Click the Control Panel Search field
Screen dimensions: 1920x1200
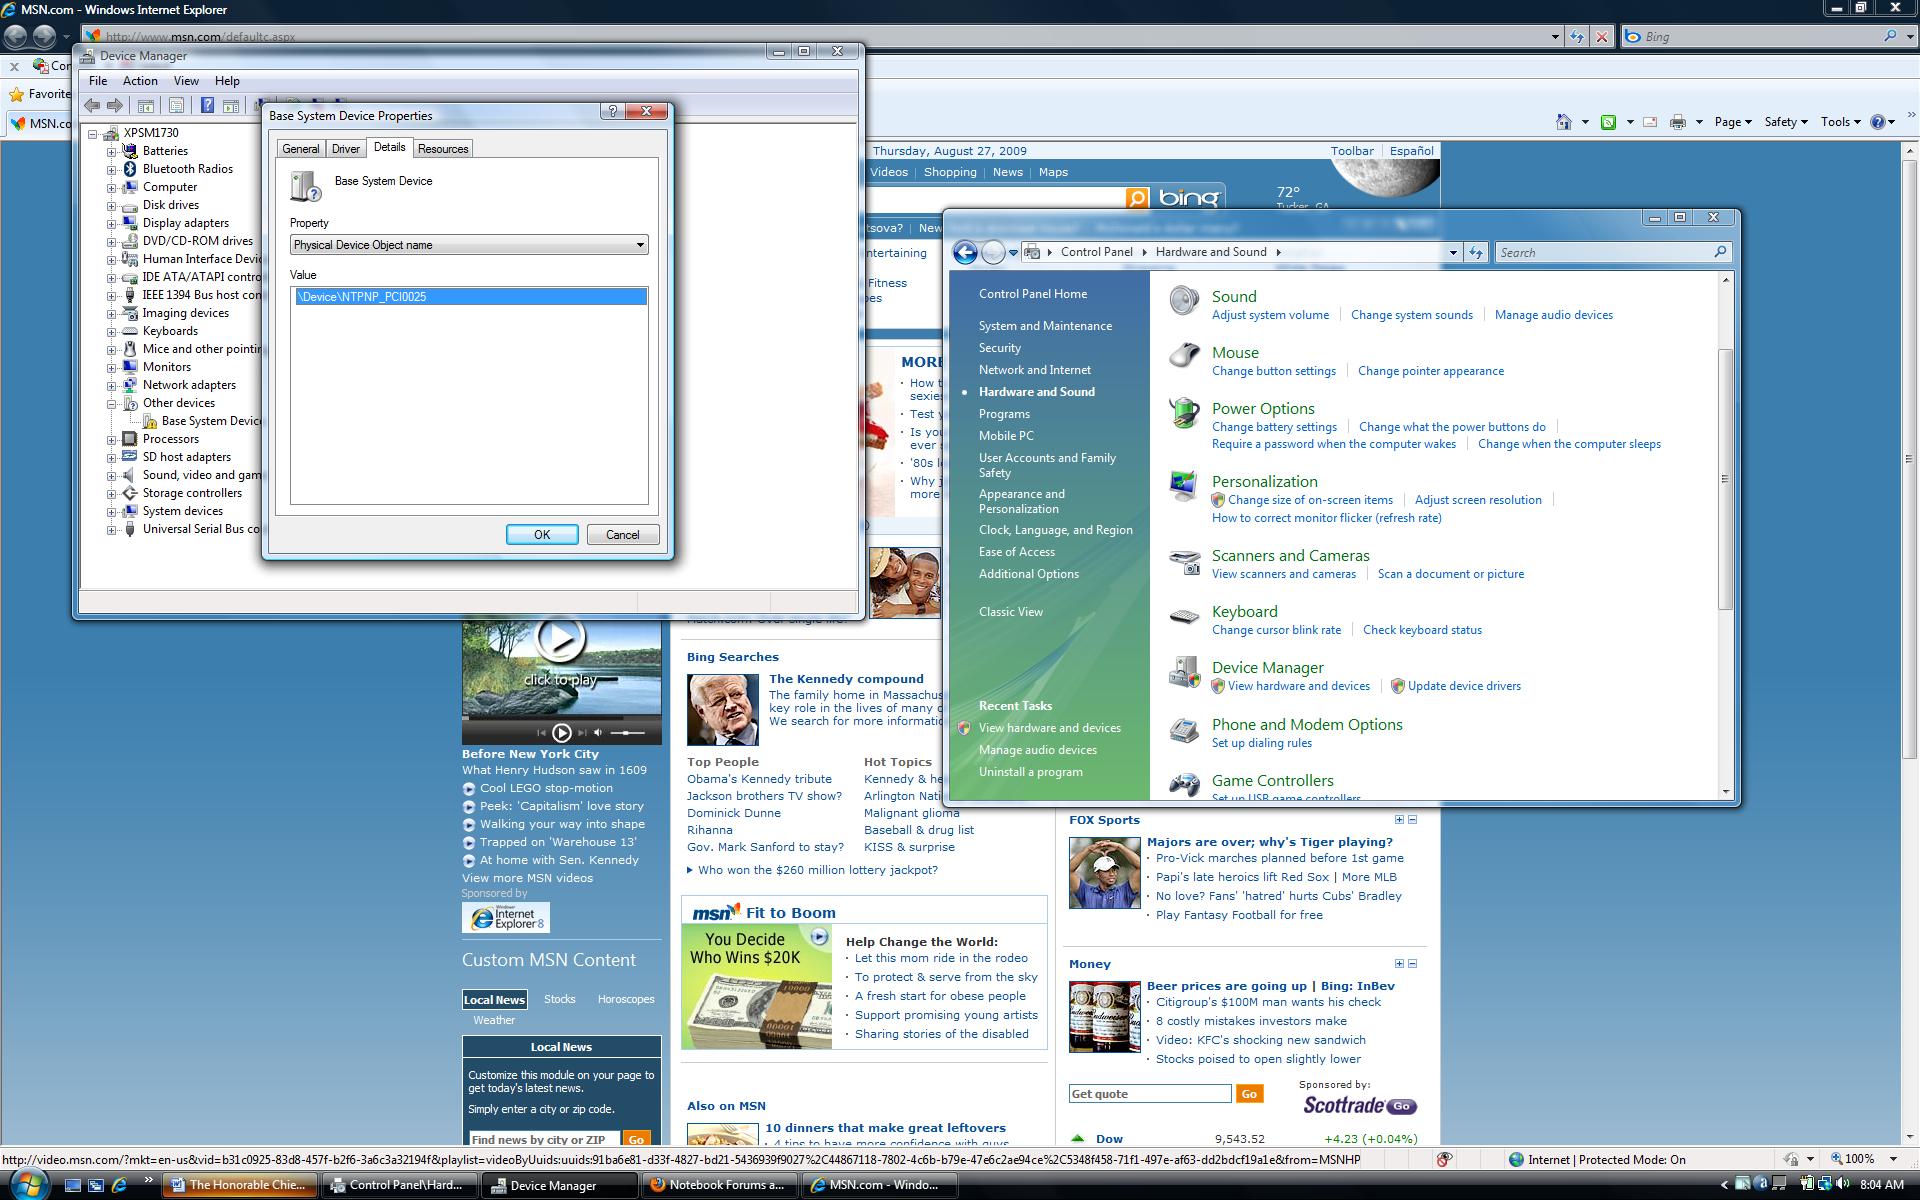pyautogui.click(x=1612, y=253)
